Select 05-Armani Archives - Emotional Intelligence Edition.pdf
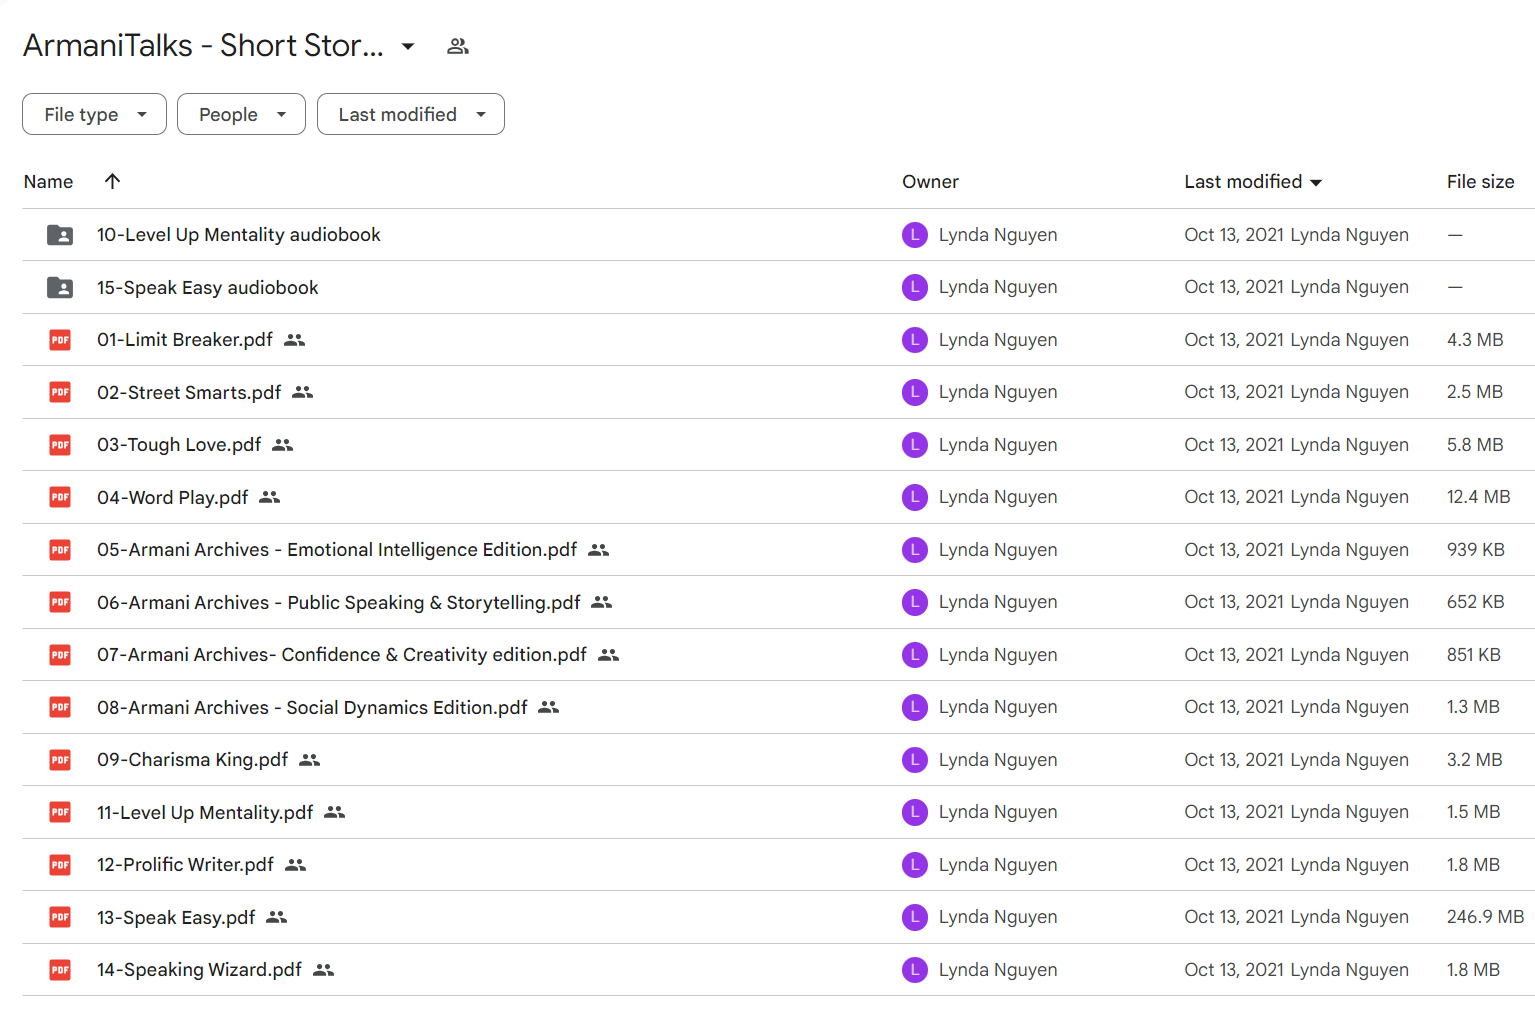The width and height of the screenshot is (1535, 1012). pyautogui.click(x=337, y=550)
